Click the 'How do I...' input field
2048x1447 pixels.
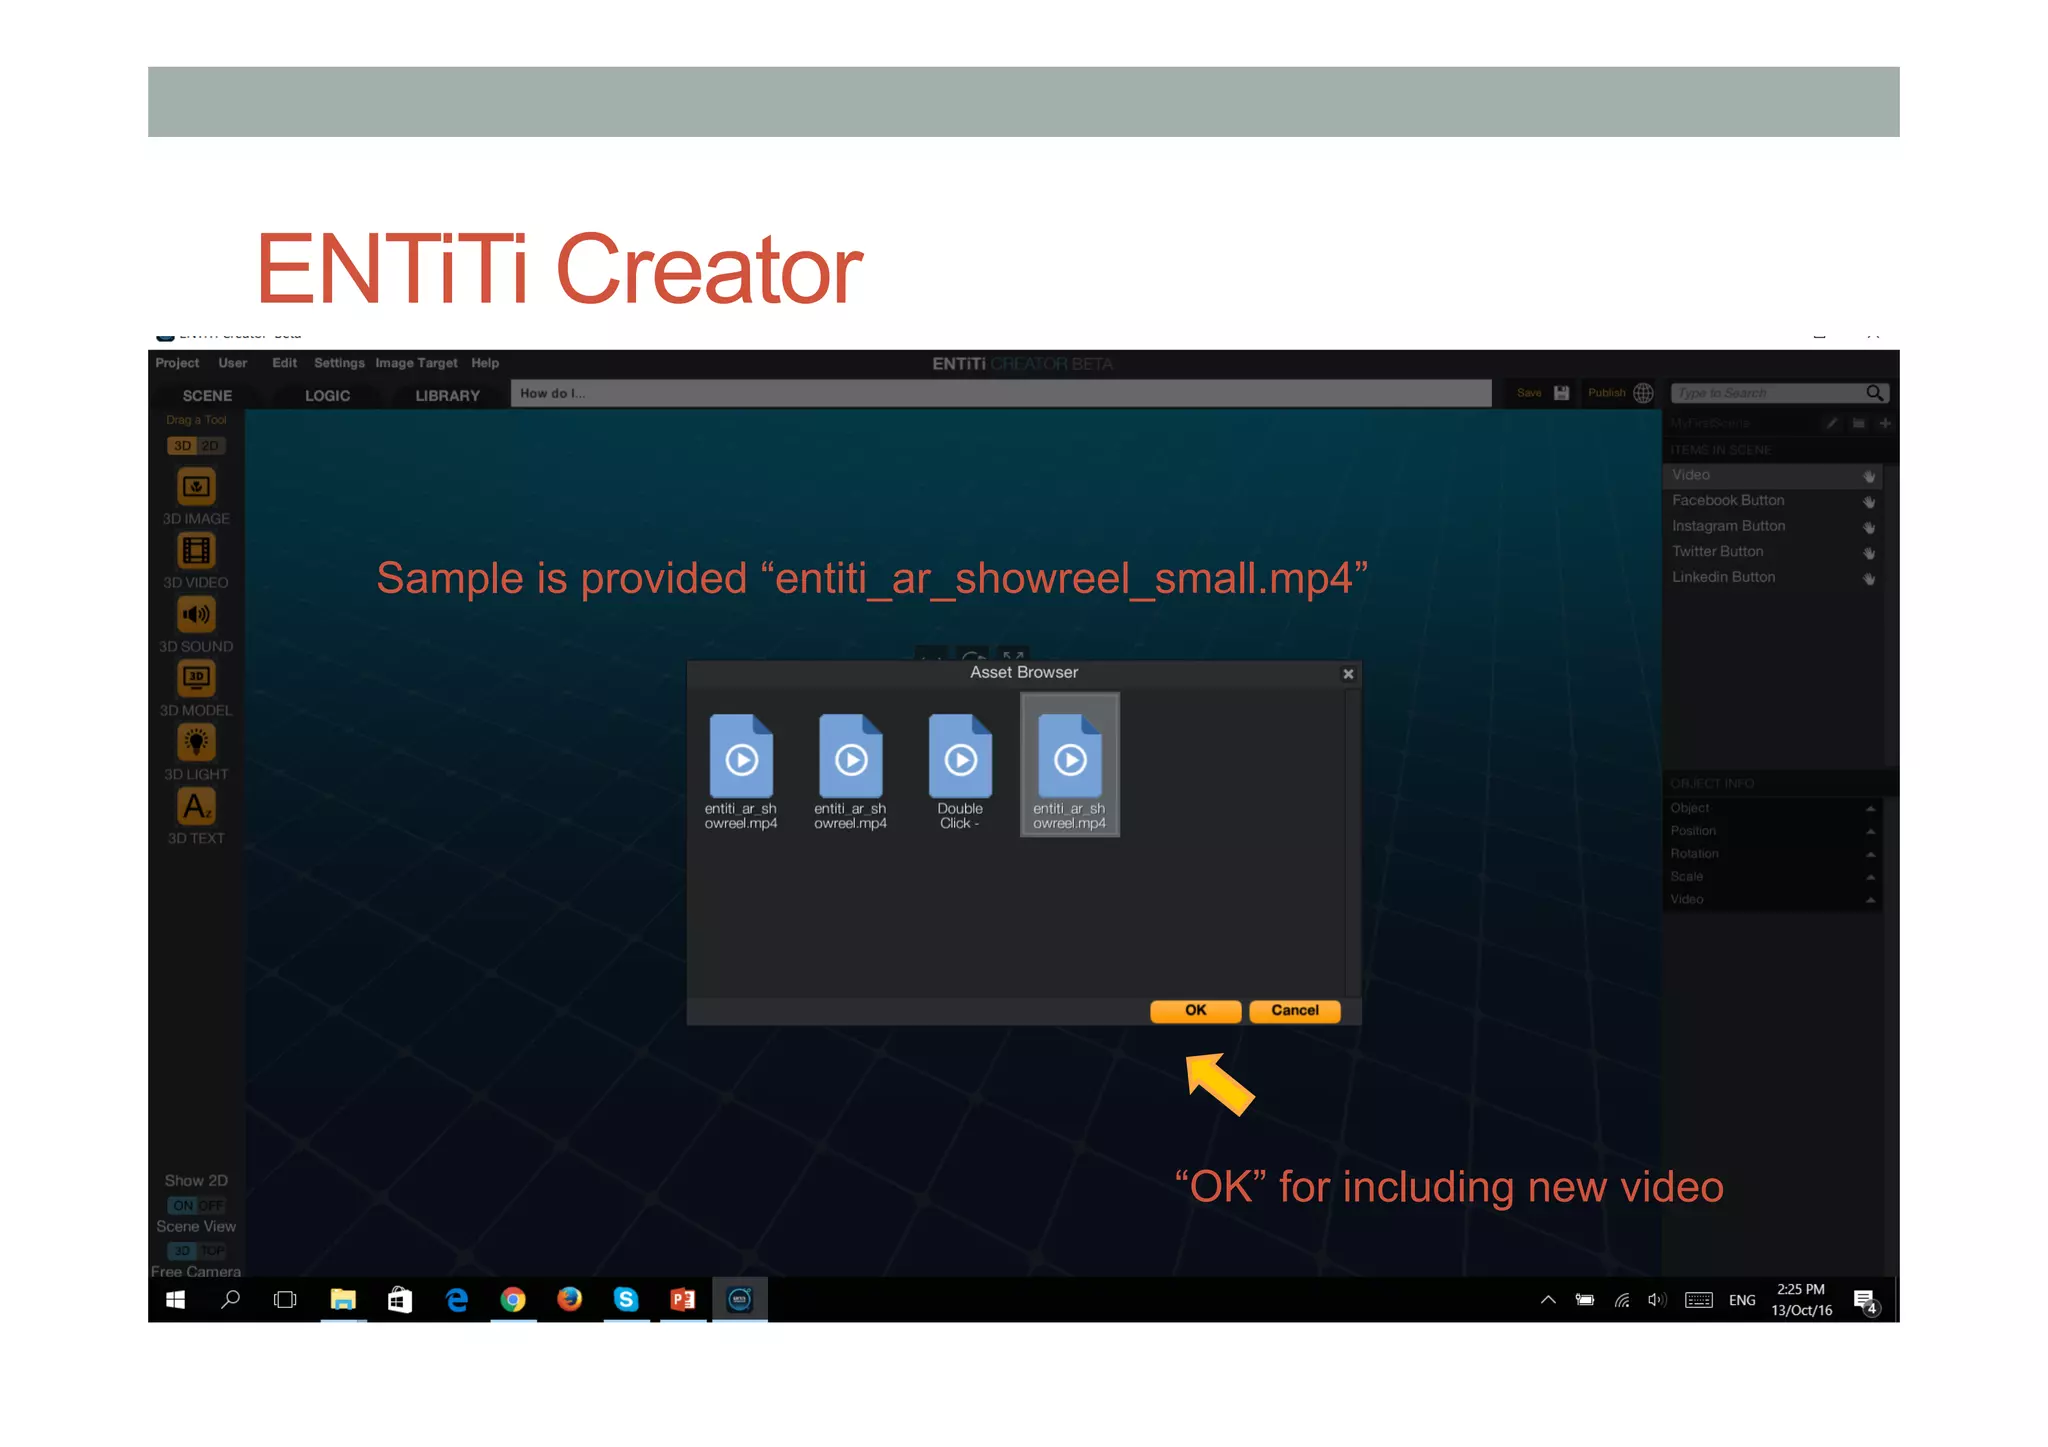point(1000,393)
